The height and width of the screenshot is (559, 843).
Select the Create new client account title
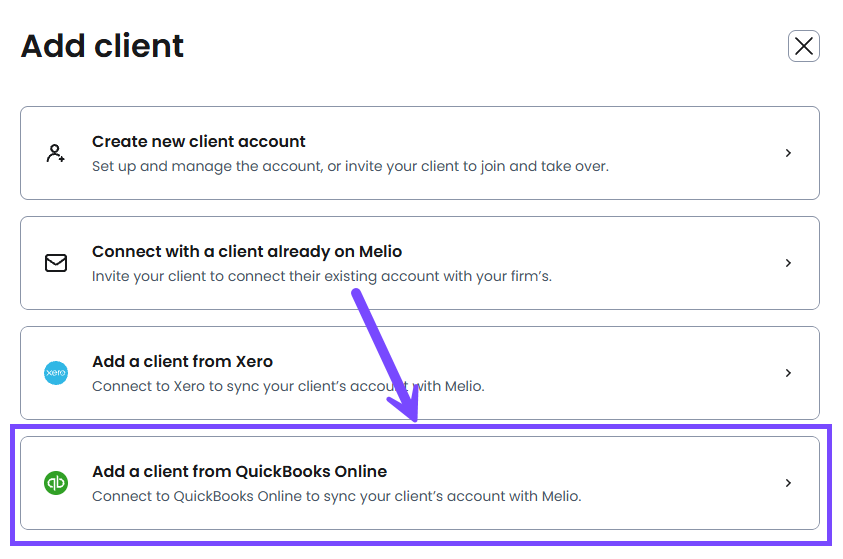tap(199, 141)
